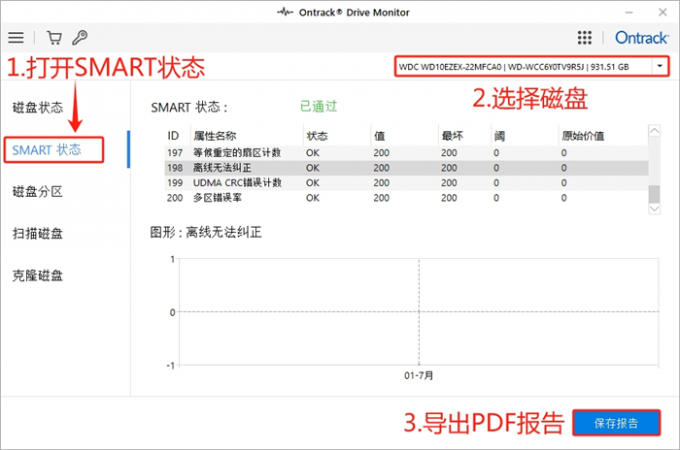Image resolution: width=680 pixels, height=450 pixels.
Task: Select row 200 多区错误率
Action: (x=406, y=198)
